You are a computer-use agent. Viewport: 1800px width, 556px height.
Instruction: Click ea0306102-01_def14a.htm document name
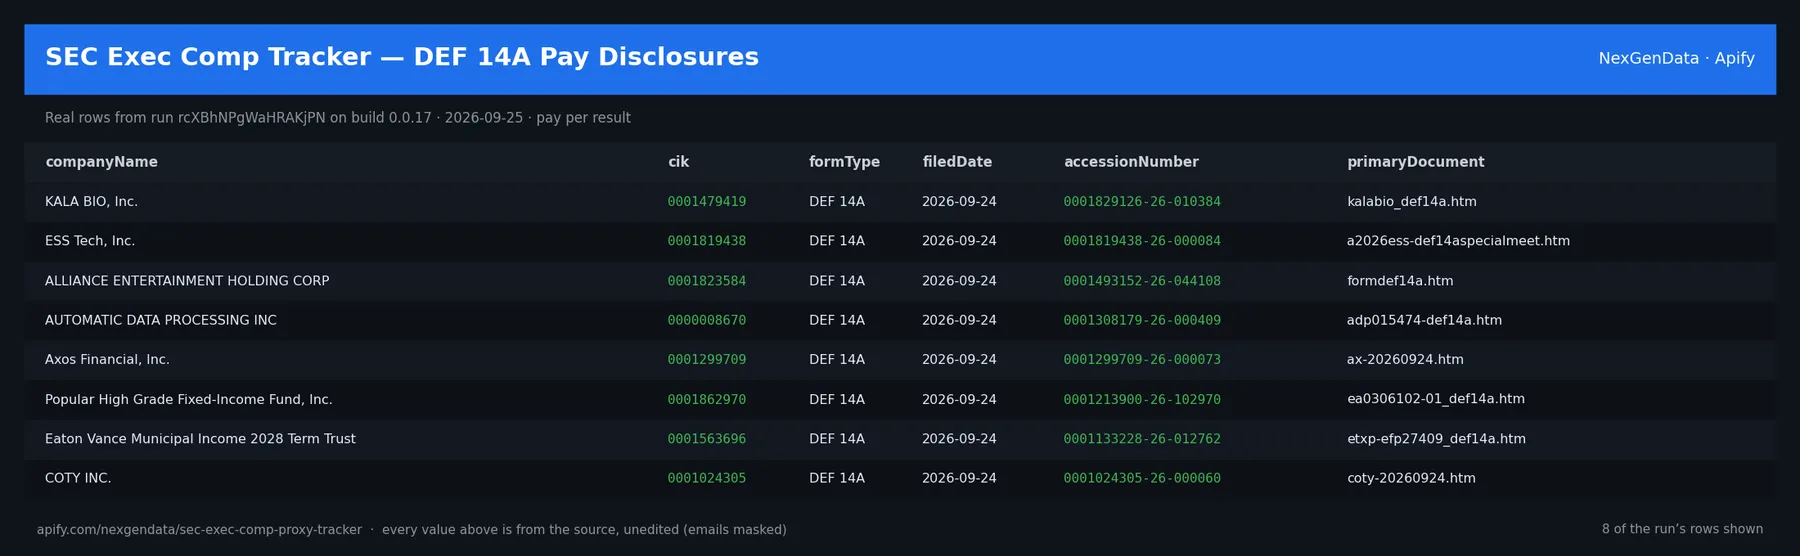coord(1436,399)
